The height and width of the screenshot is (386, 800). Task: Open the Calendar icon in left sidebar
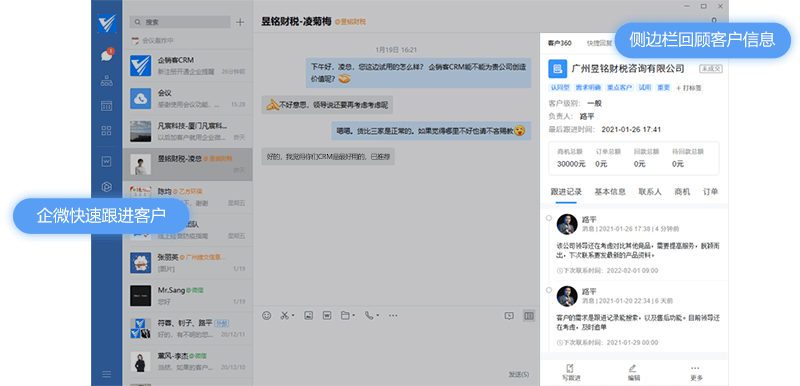[x=107, y=106]
